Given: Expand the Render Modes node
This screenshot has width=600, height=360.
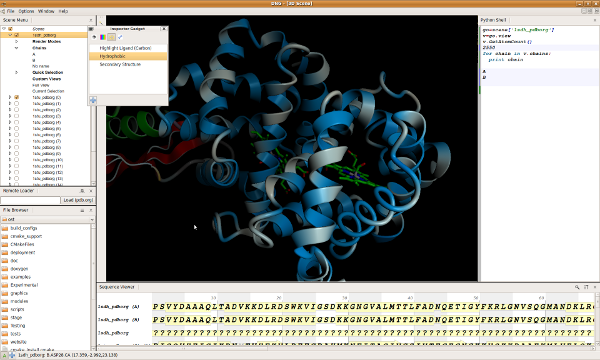Looking at the screenshot, I should click(x=16, y=41).
